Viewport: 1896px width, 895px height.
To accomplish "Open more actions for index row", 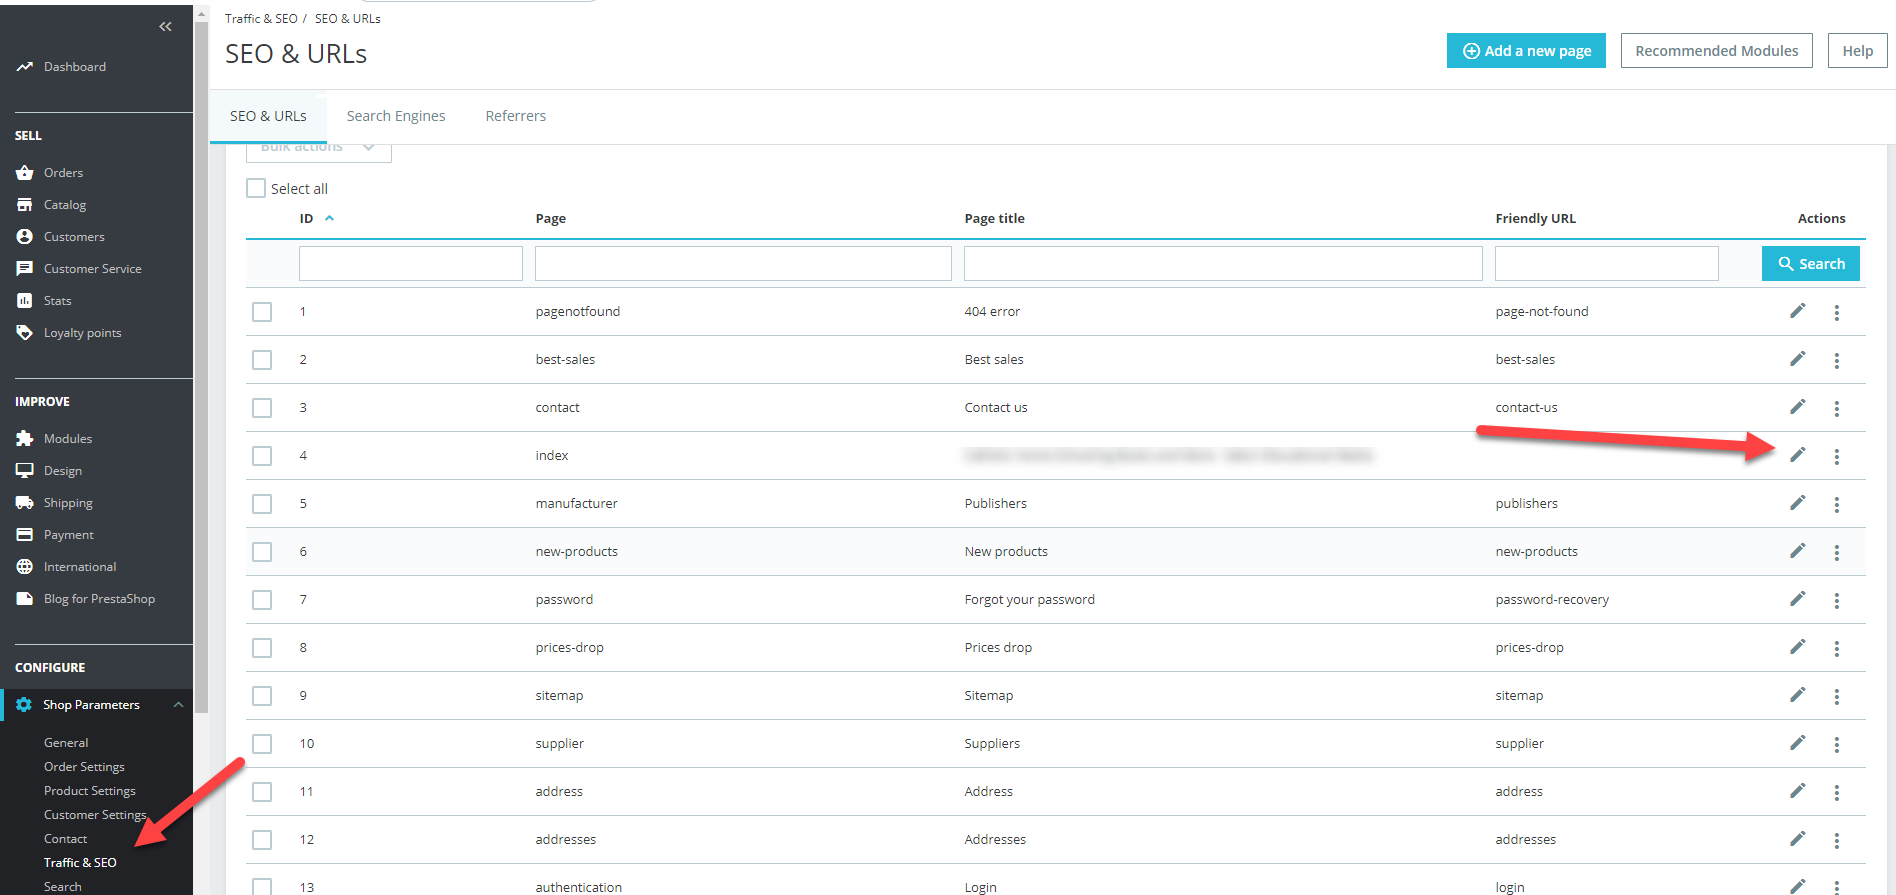I will click(x=1837, y=457).
